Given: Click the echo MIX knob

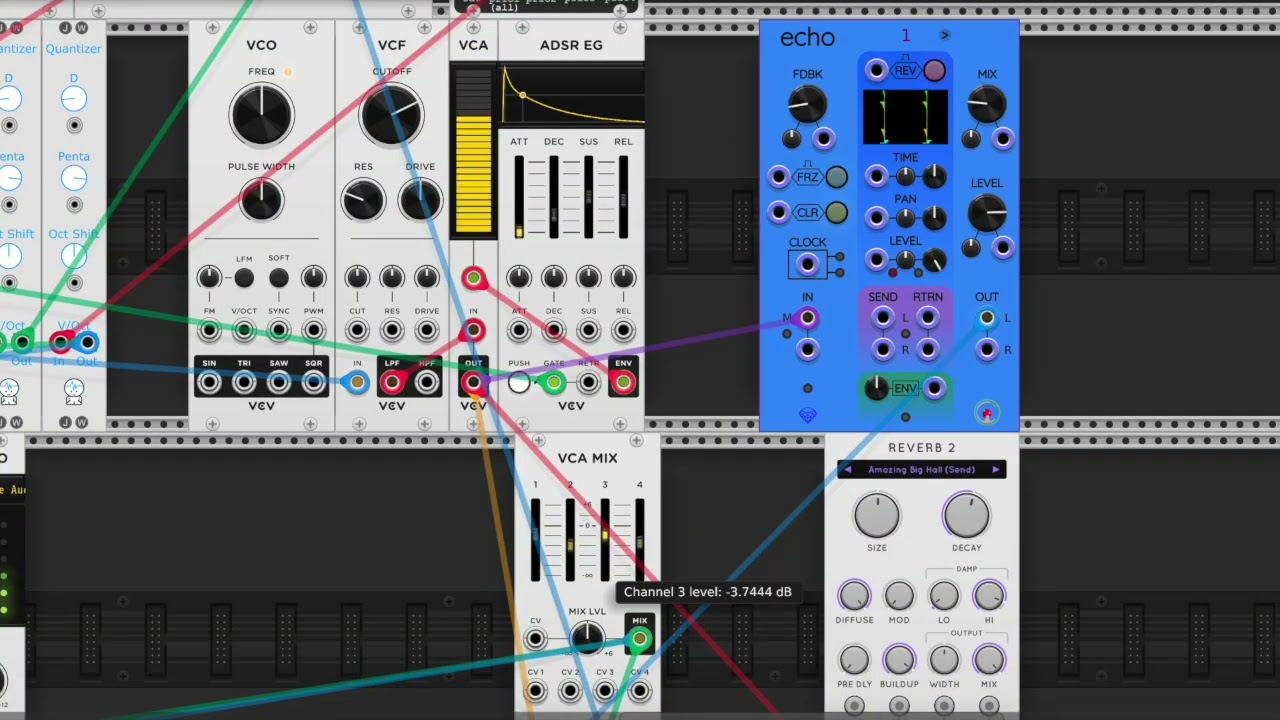Looking at the screenshot, I should pyautogui.click(x=986, y=103).
